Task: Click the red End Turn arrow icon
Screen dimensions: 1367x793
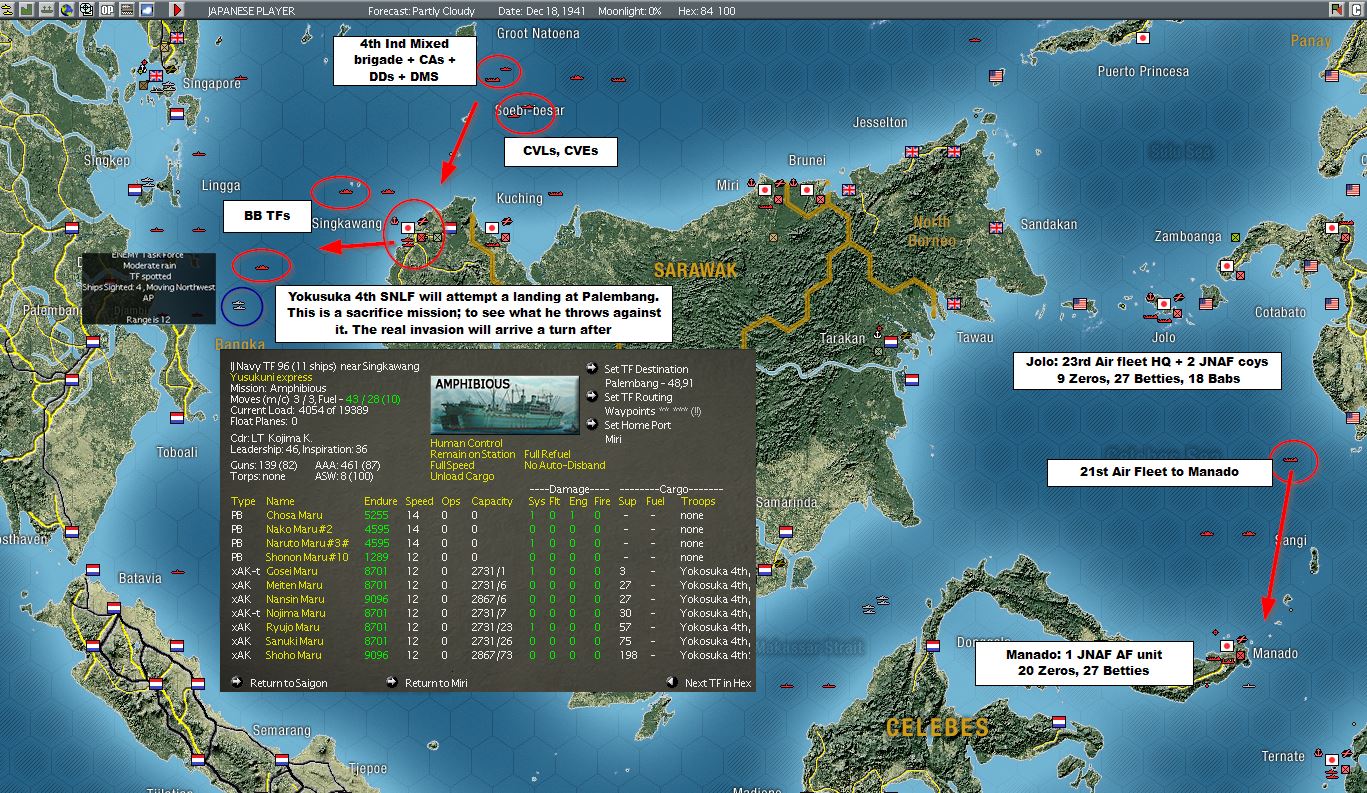Action: (177, 10)
